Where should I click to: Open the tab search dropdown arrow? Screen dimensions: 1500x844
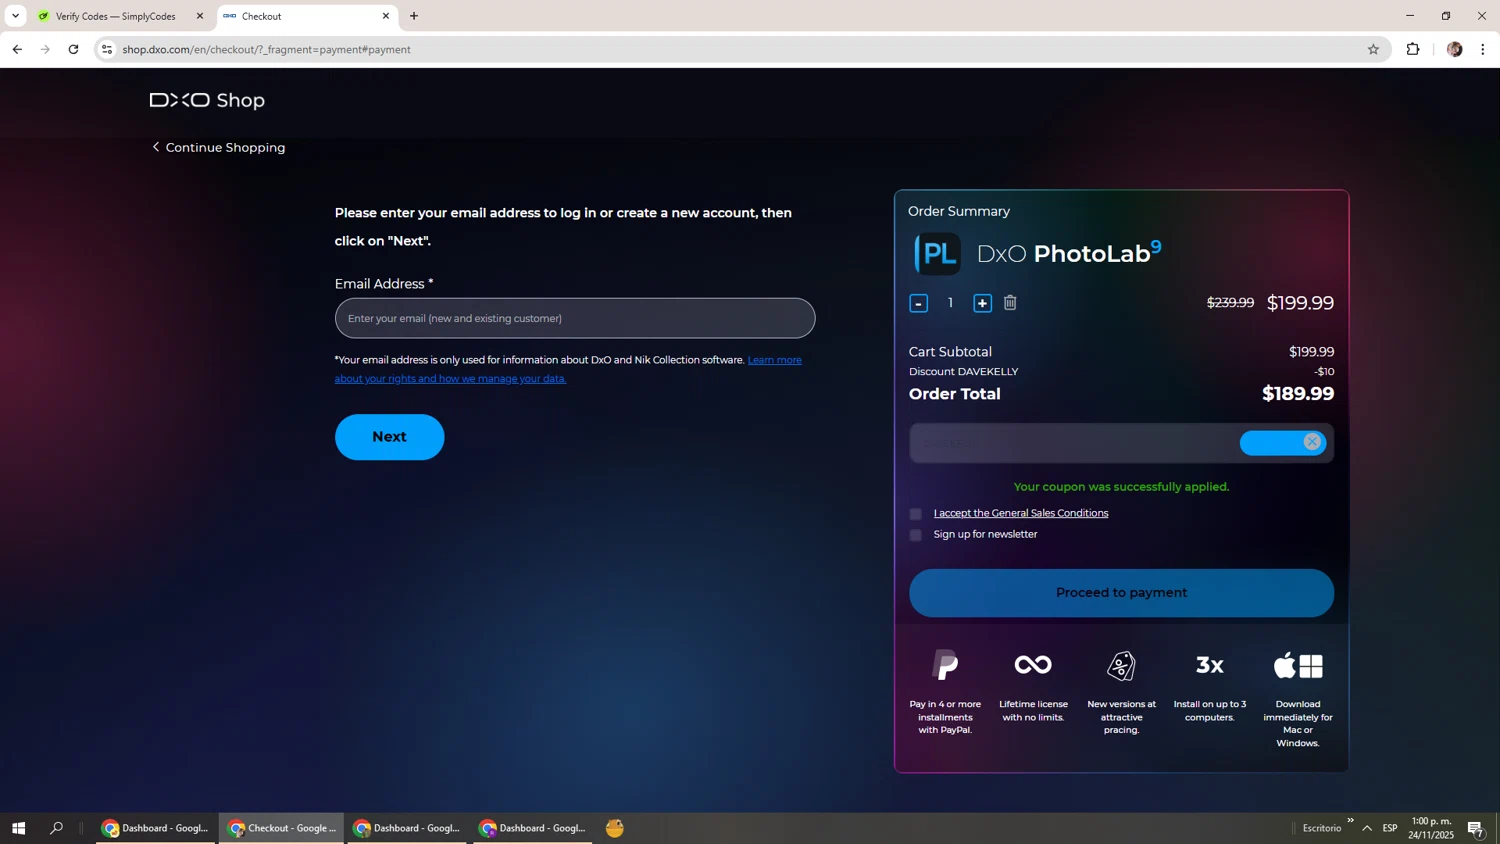(x=15, y=16)
